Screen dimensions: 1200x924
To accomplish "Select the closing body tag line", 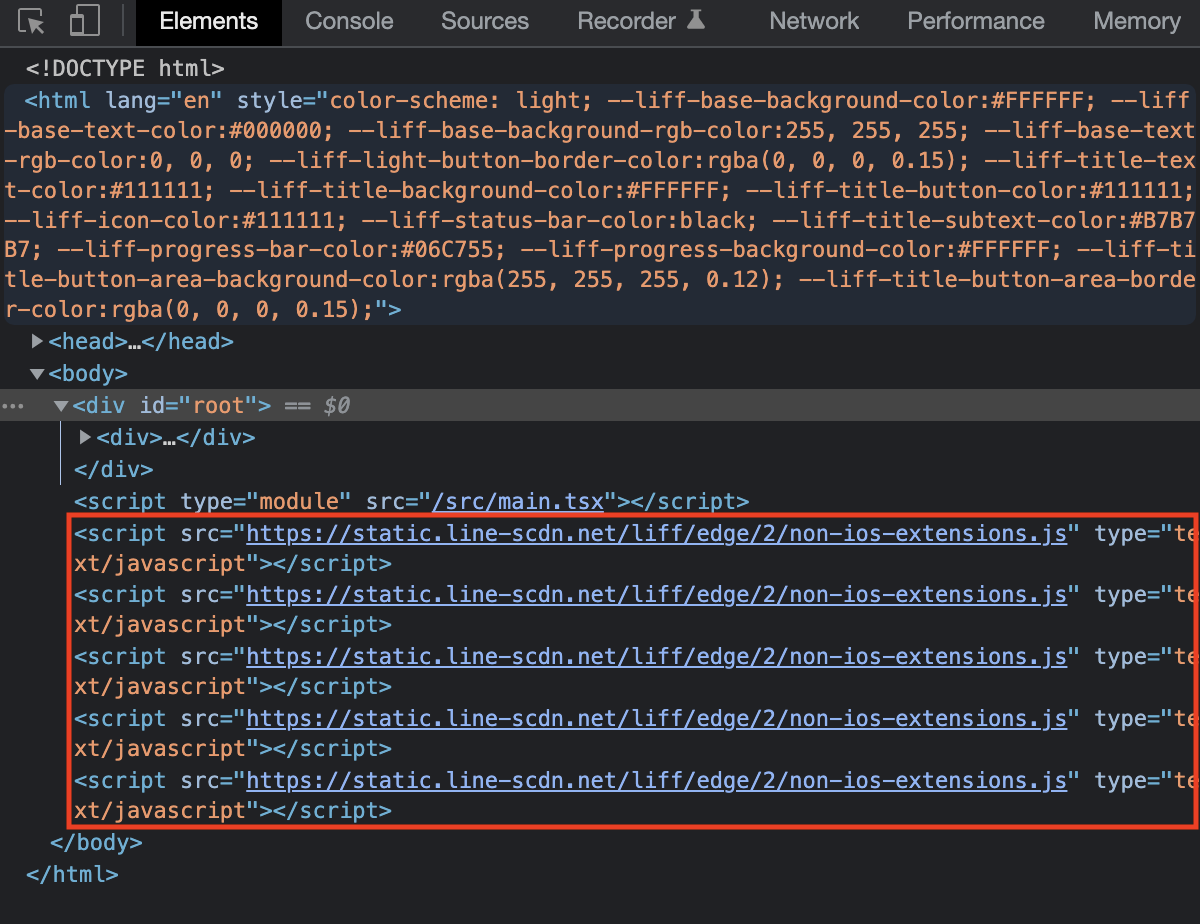I will [96, 842].
